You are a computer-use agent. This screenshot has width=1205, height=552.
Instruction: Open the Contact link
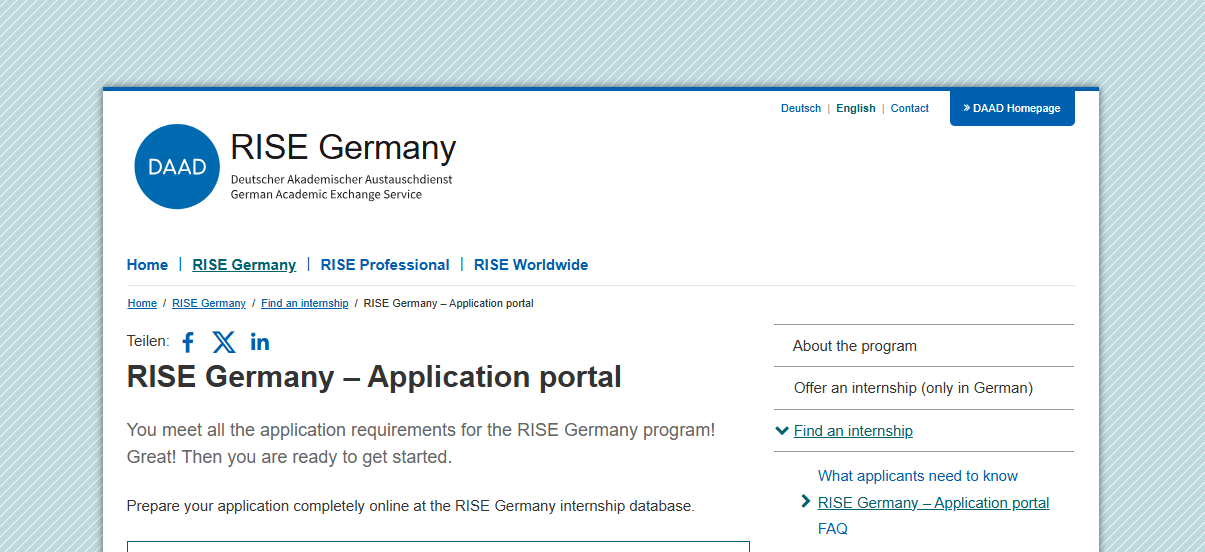coord(909,108)
